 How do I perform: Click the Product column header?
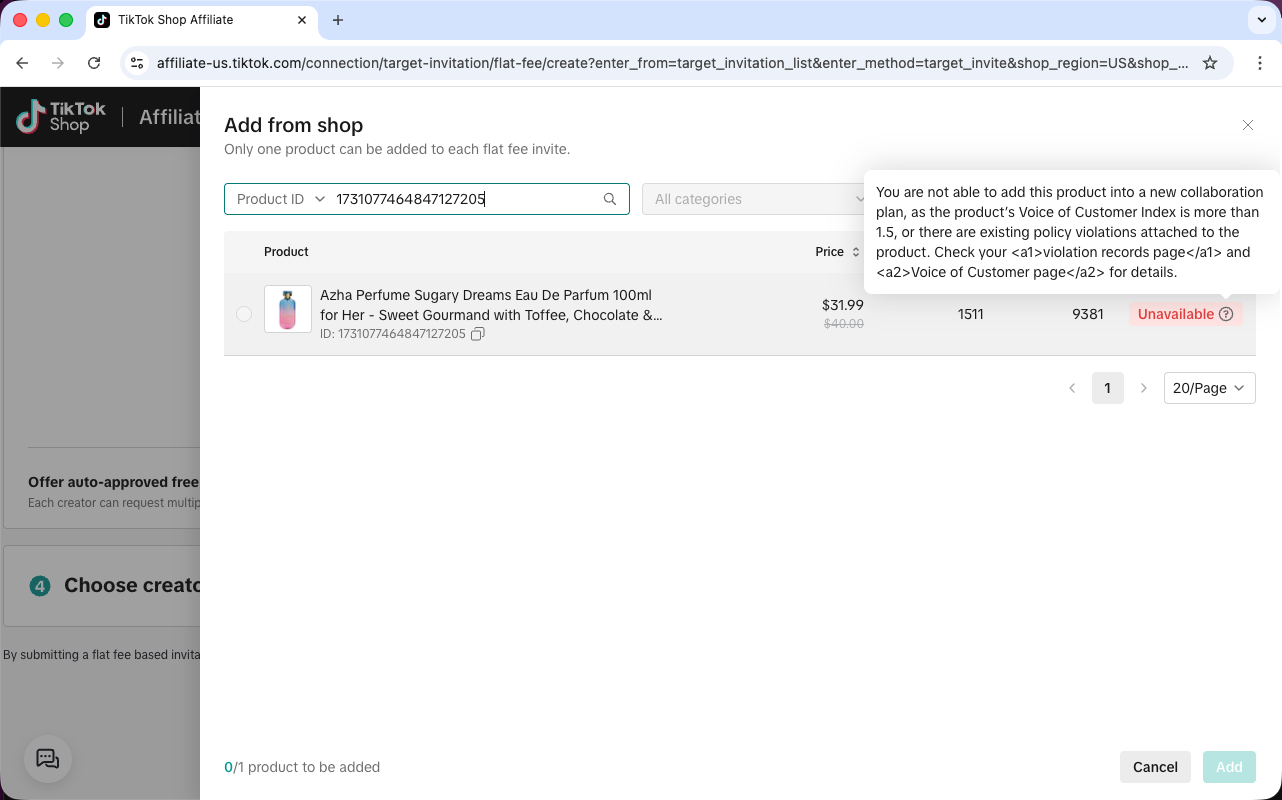coord(286,252)
